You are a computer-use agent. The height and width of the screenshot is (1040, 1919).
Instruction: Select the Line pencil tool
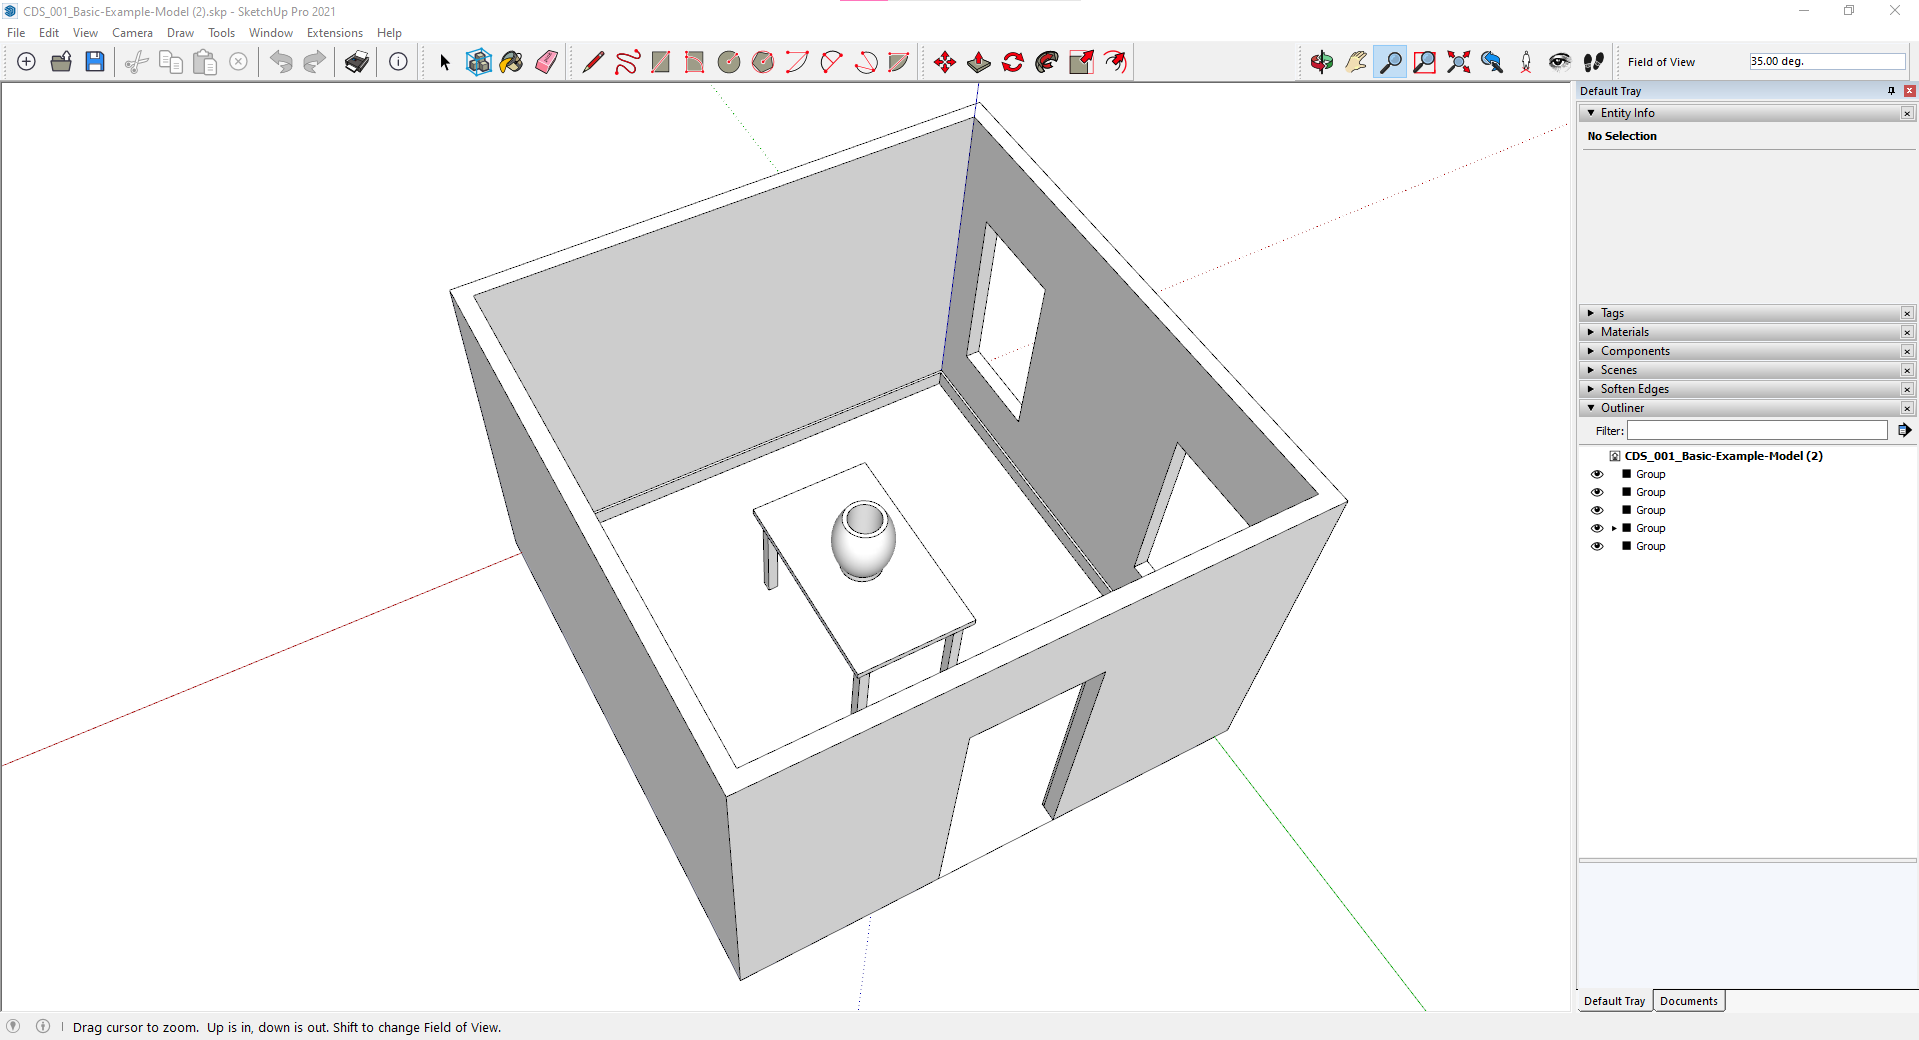pyautogui.click(x=592, y=62)
